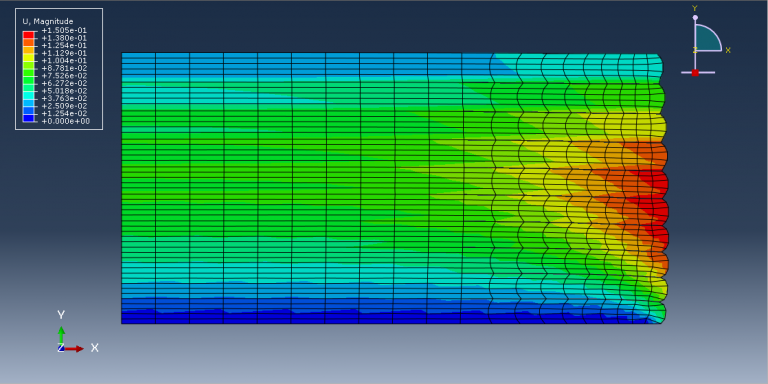Click the blue Z marker of the orientation triad

(61, 348)
